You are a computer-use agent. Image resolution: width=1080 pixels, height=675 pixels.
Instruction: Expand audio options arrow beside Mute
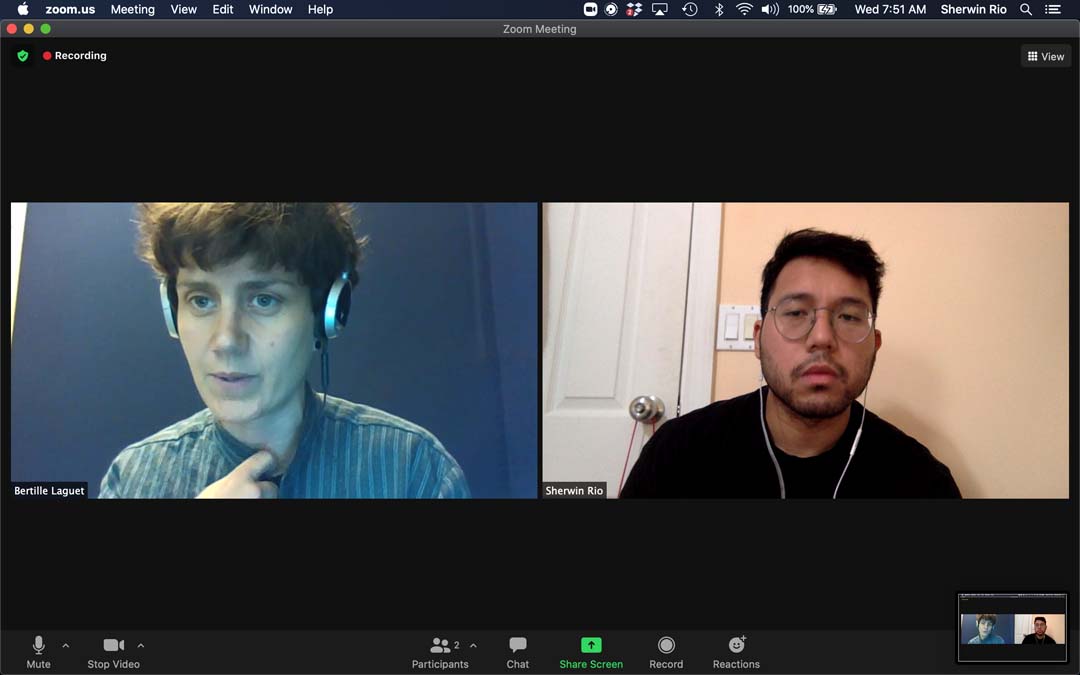(65, 645)
